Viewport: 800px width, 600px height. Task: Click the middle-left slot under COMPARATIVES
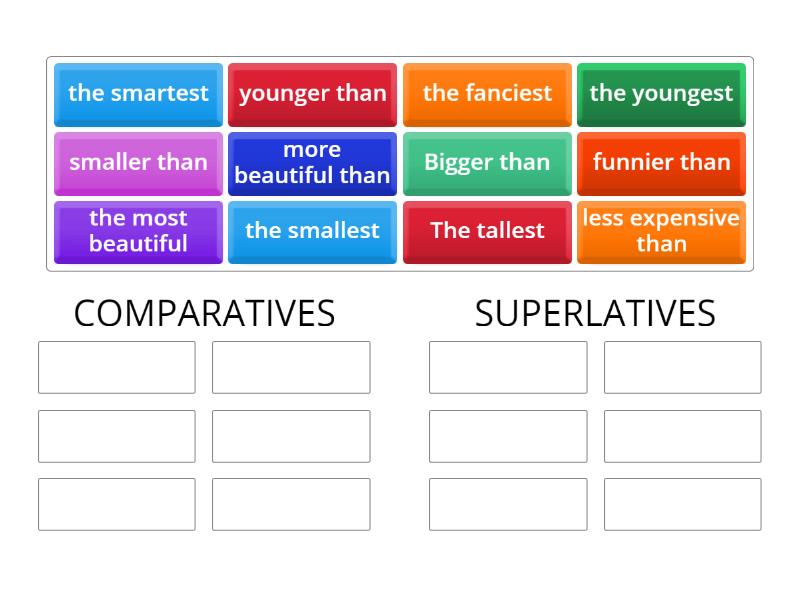point(116,436)
